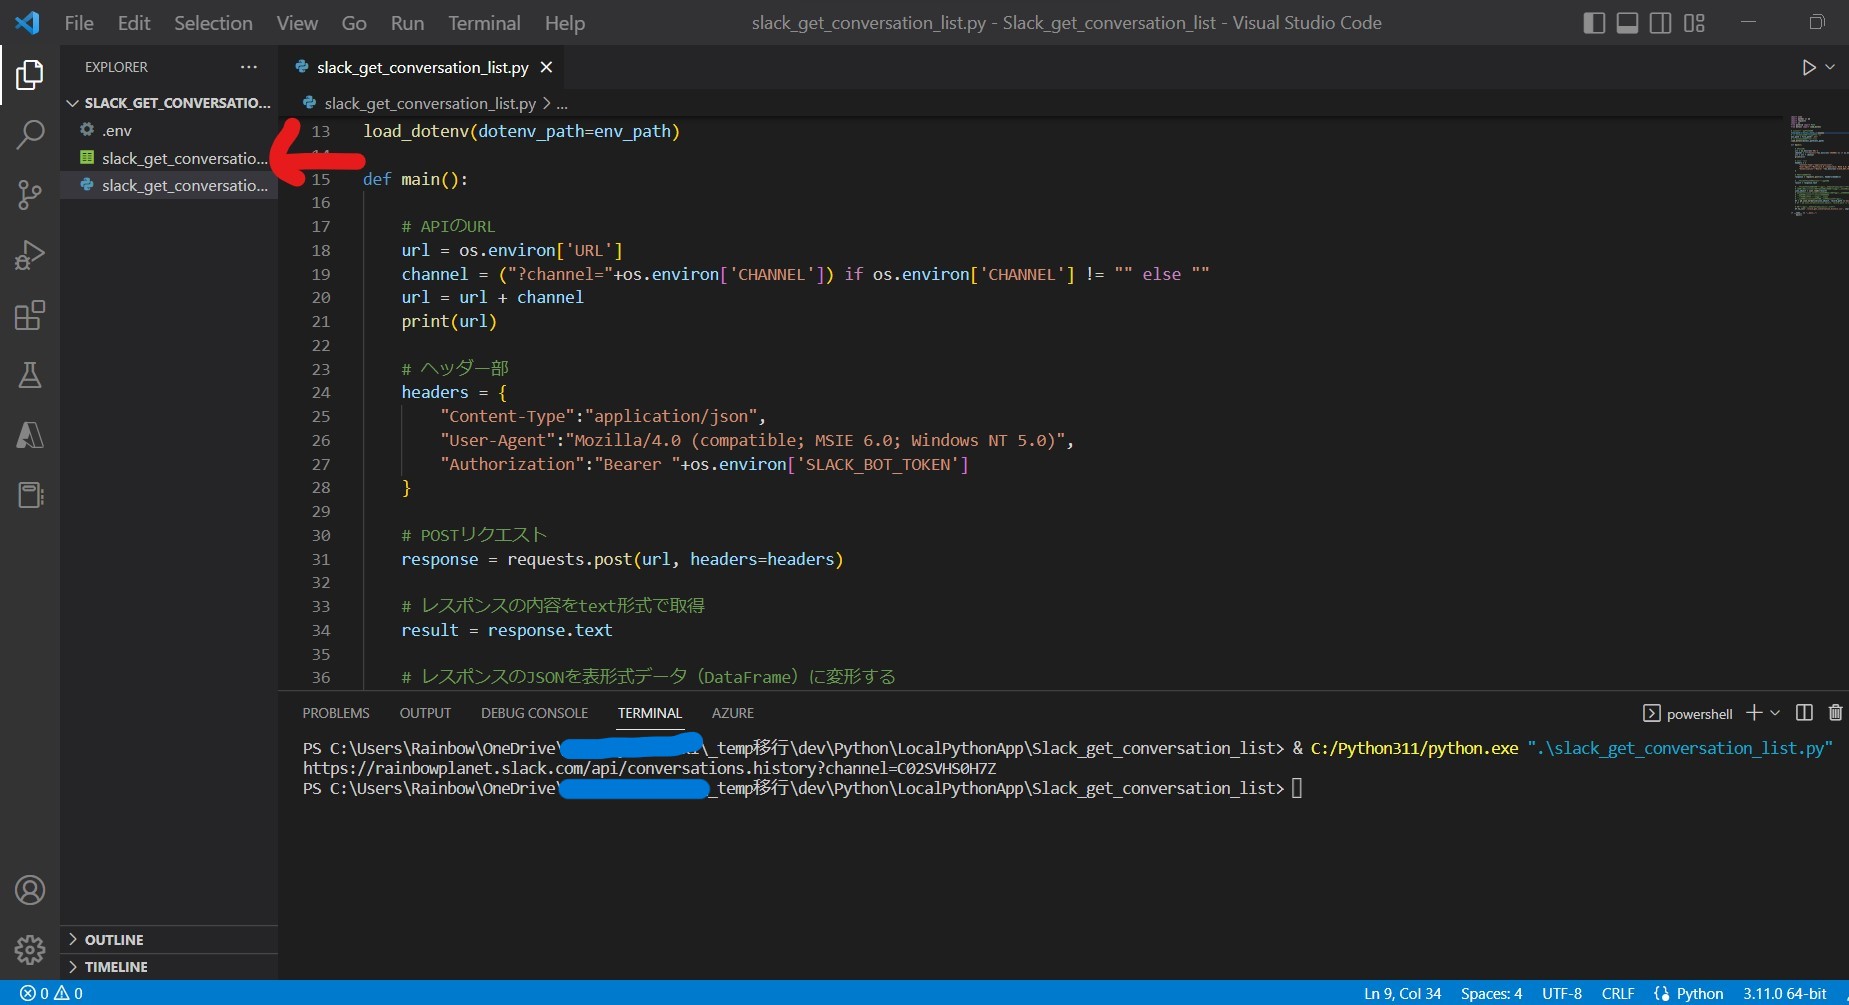
Task: Switch to the DEBUG CONSOLE tab
Action: click(534, 713)
